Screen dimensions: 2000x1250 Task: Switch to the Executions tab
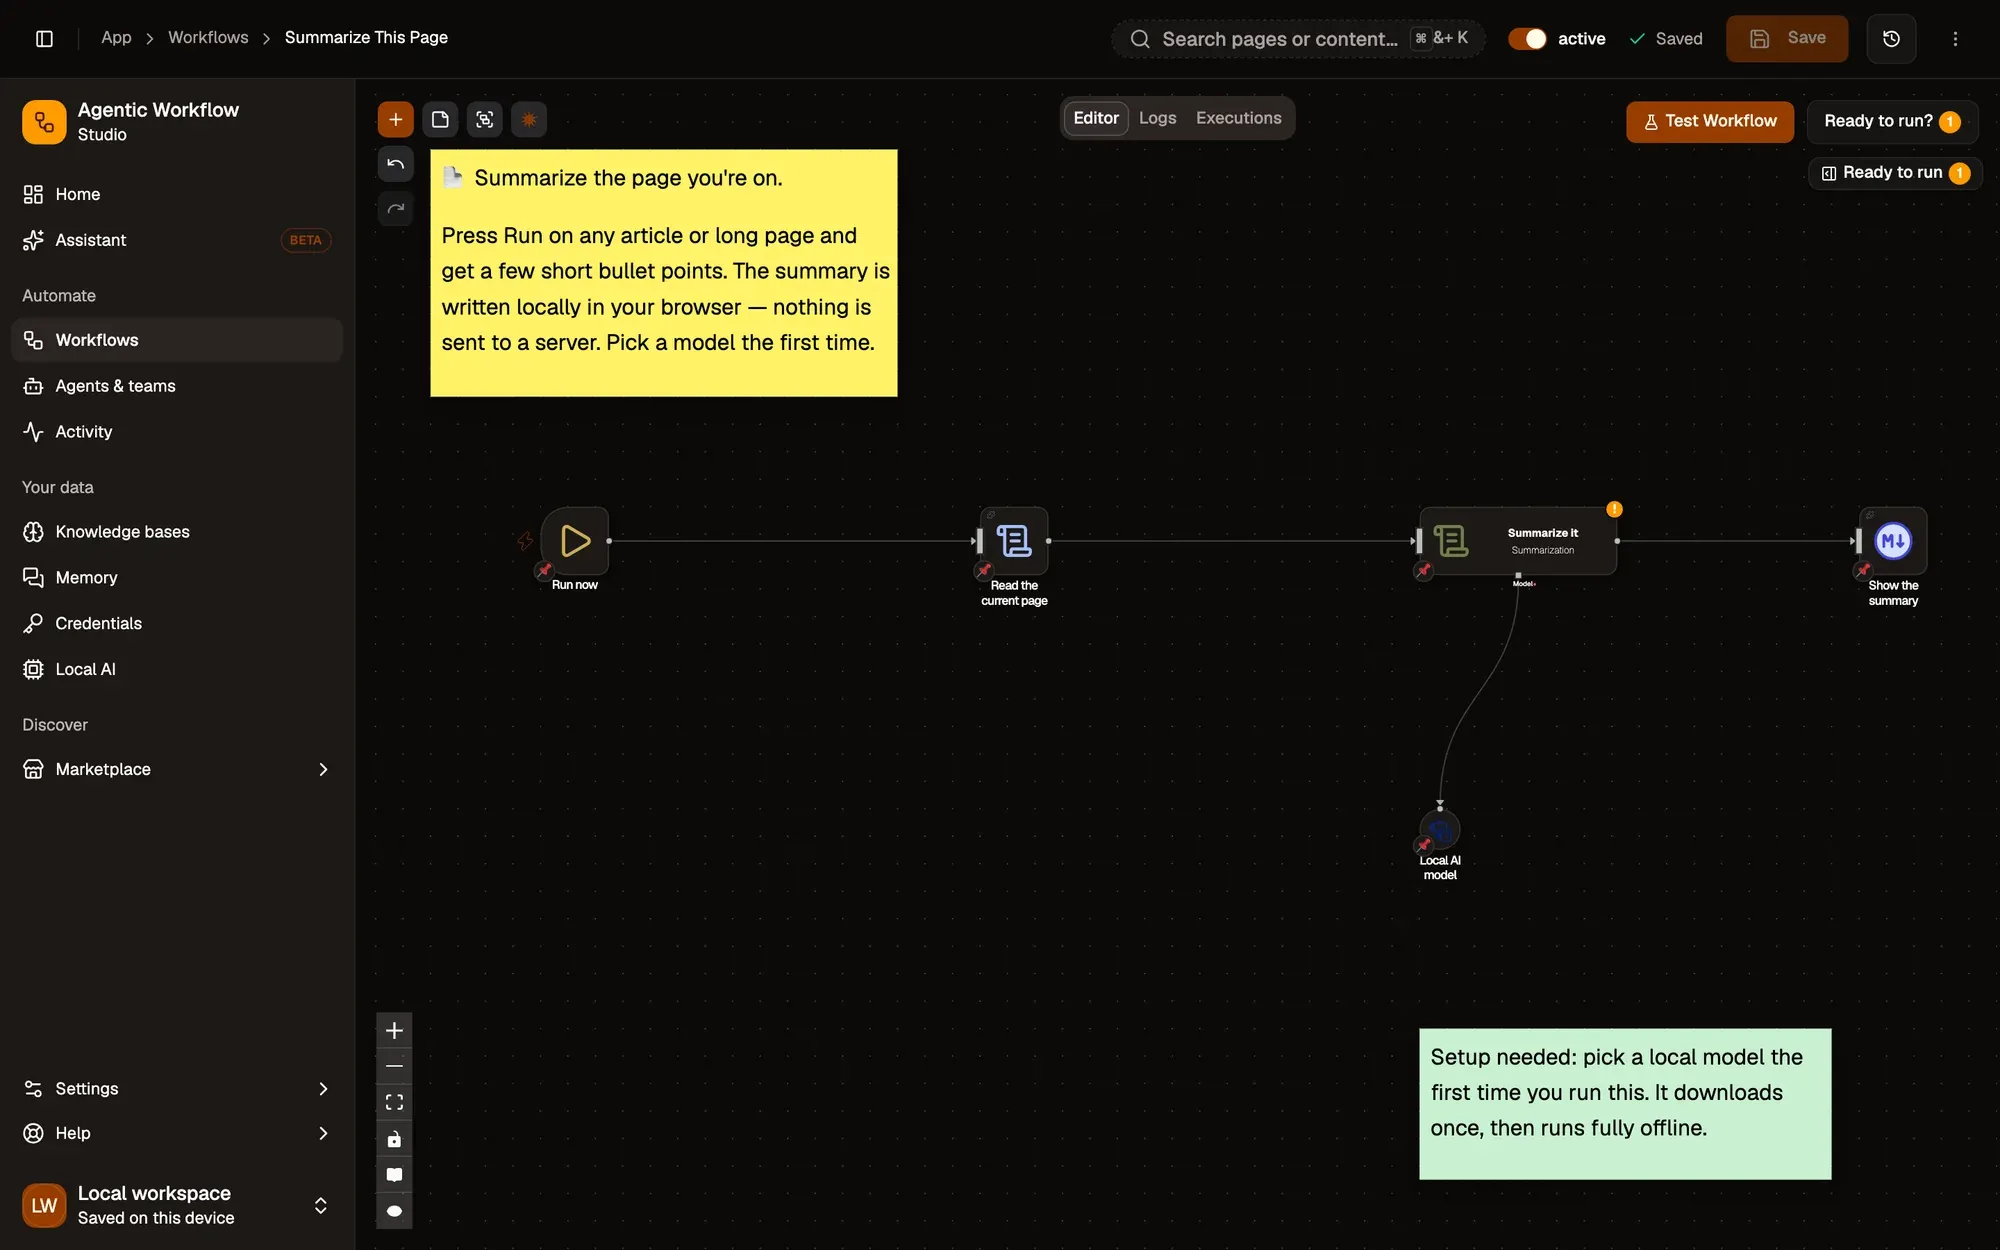[x=1238, y=118]
